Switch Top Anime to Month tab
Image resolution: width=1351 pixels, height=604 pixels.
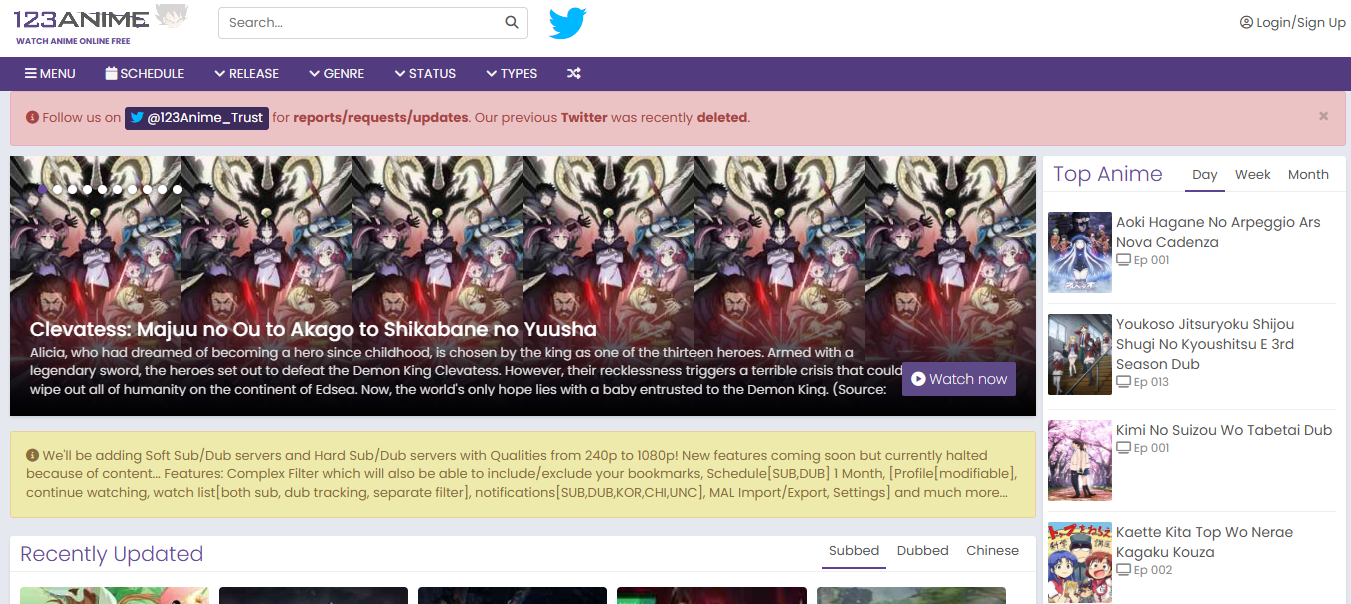click(1308, 174)
